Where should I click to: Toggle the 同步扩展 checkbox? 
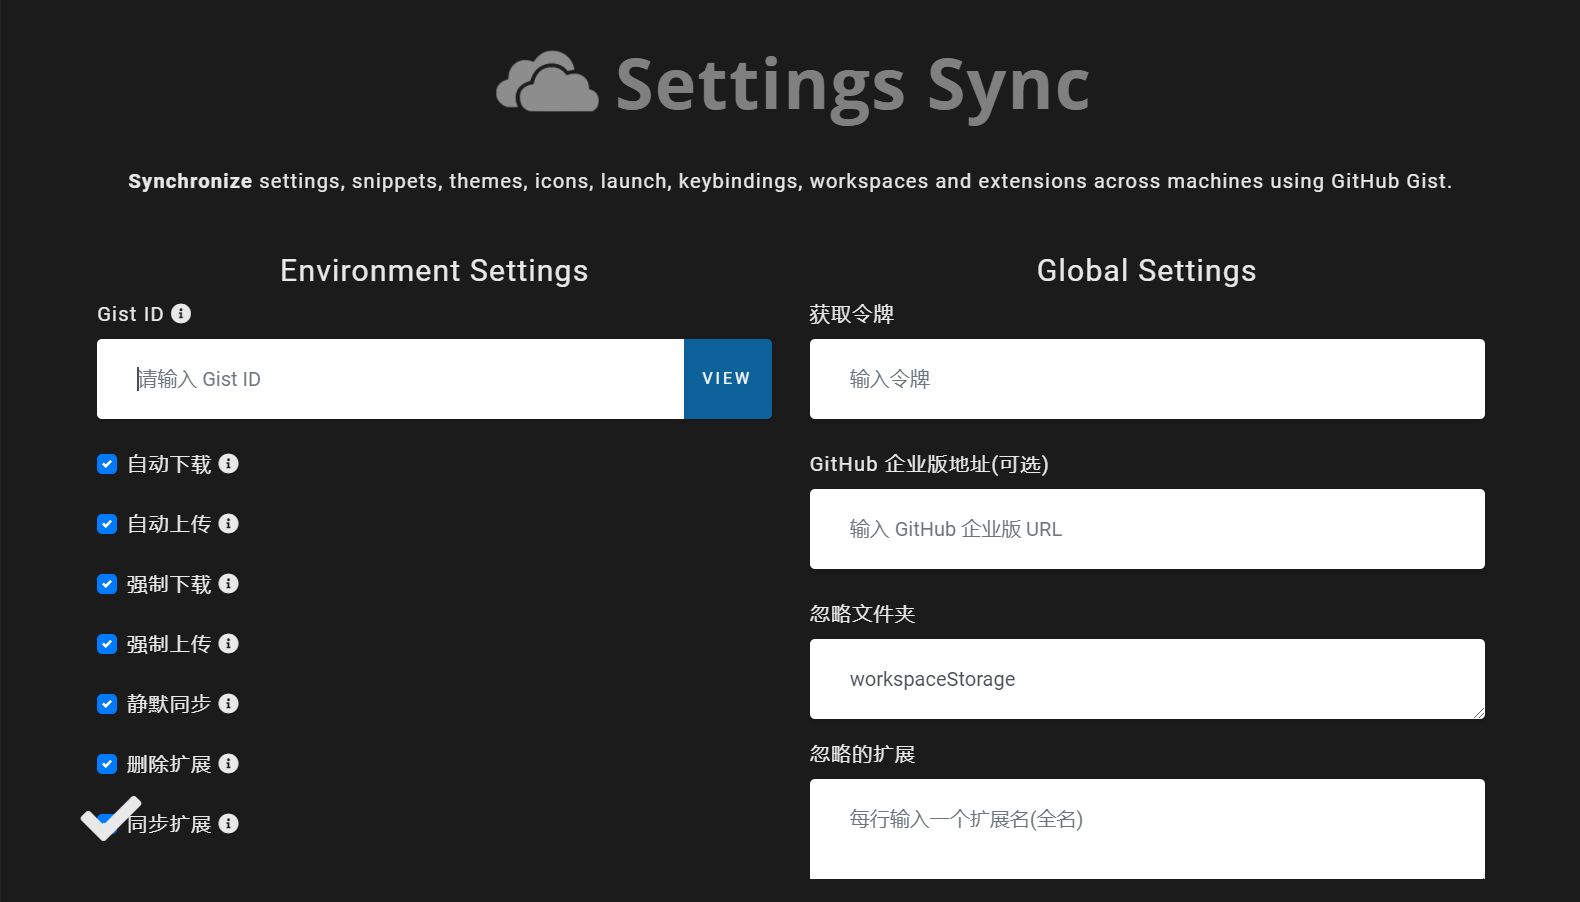click(x=107, y=824)
